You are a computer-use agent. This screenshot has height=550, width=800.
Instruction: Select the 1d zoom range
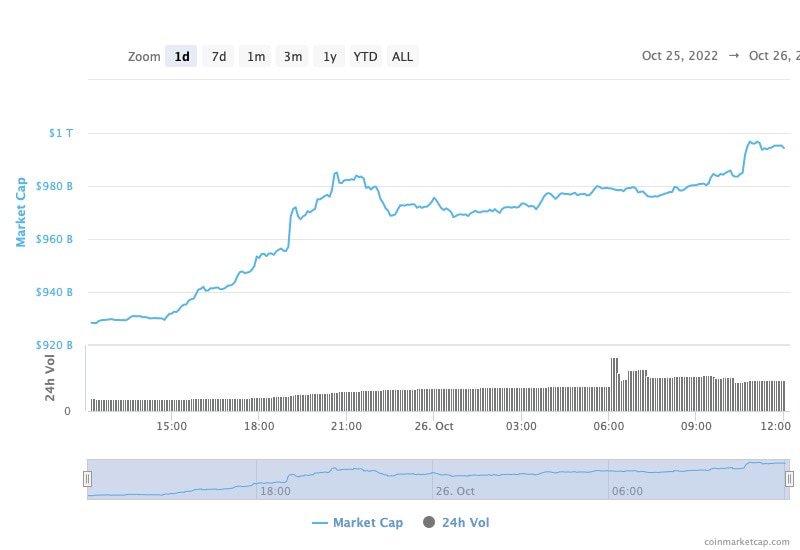point(181,56)
